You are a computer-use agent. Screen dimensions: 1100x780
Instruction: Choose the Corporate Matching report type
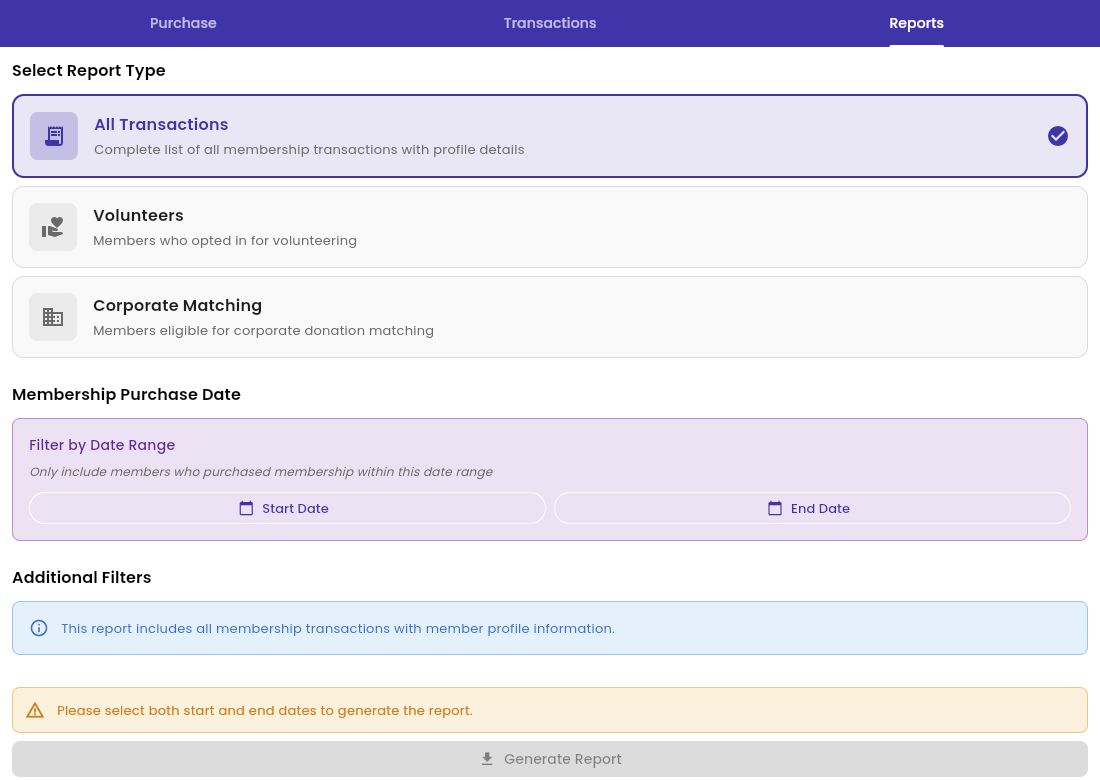550,317
